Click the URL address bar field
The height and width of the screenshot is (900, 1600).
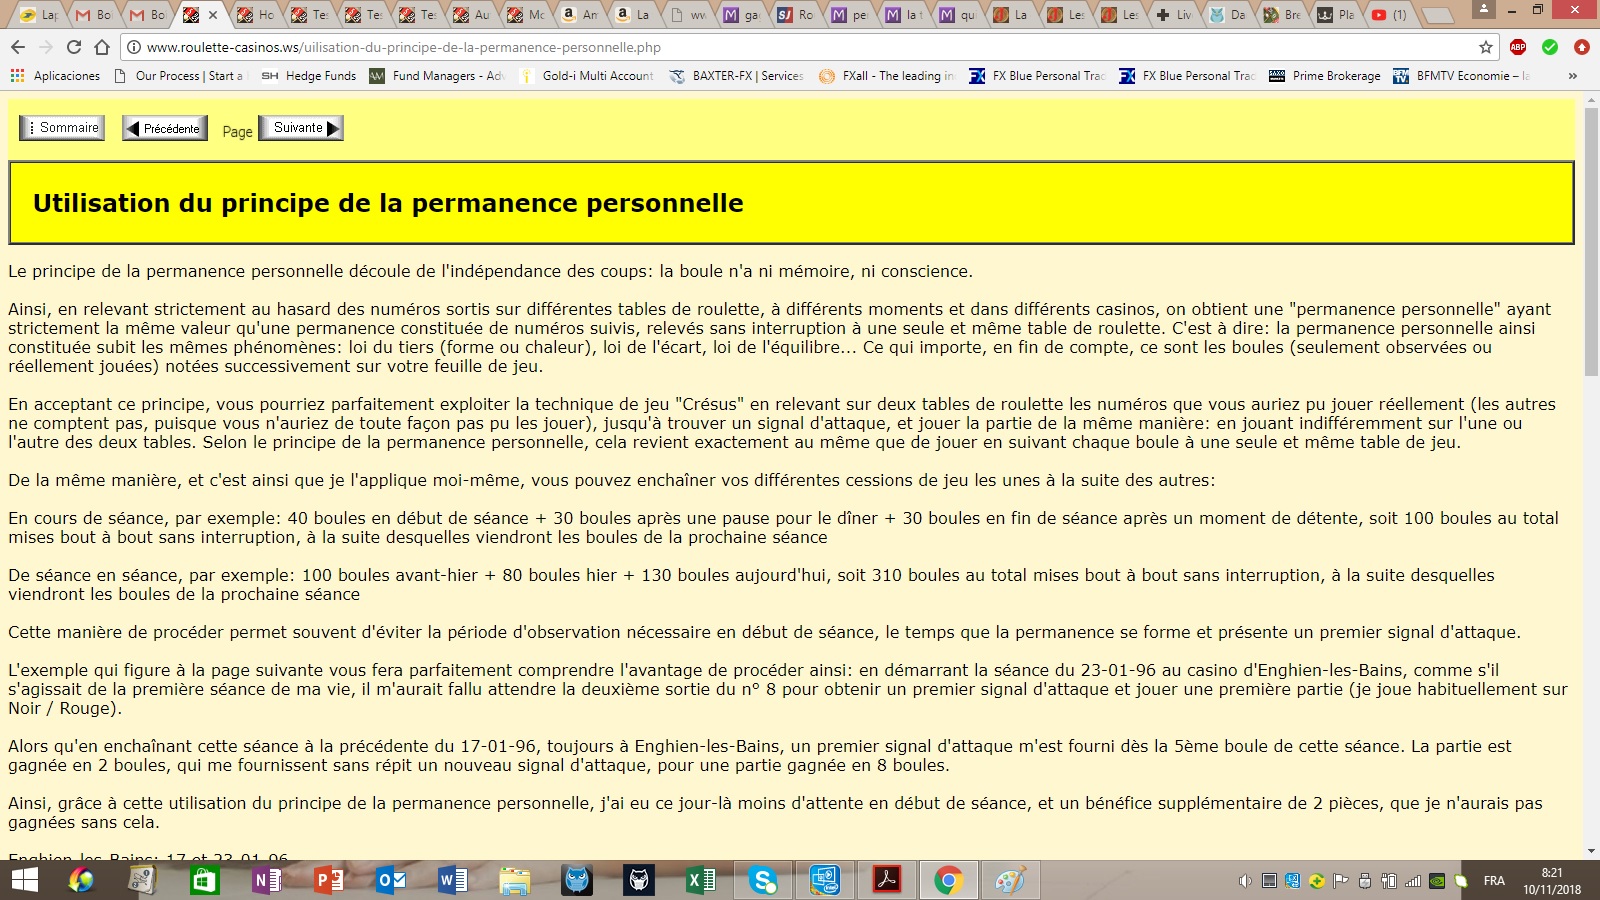click(x=810, y=47)
